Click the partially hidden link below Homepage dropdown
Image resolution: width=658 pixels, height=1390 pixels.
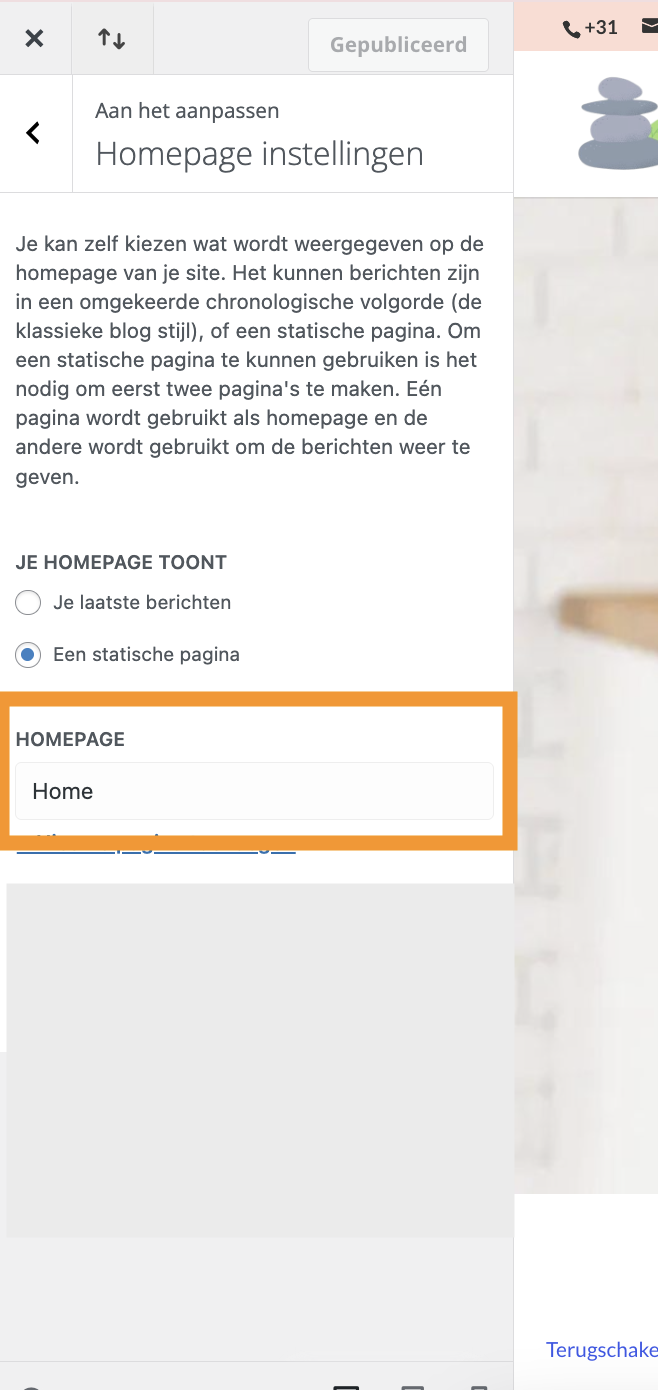coord(156,845)
